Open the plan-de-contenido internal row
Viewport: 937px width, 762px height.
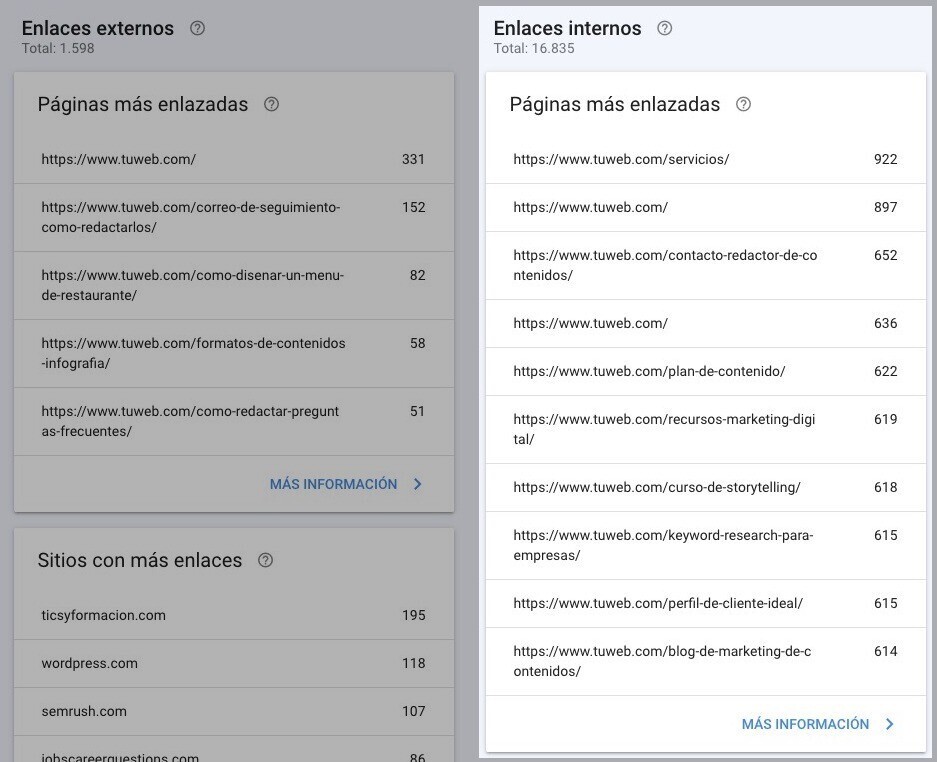pyautogui.click(x=706, y=371)
